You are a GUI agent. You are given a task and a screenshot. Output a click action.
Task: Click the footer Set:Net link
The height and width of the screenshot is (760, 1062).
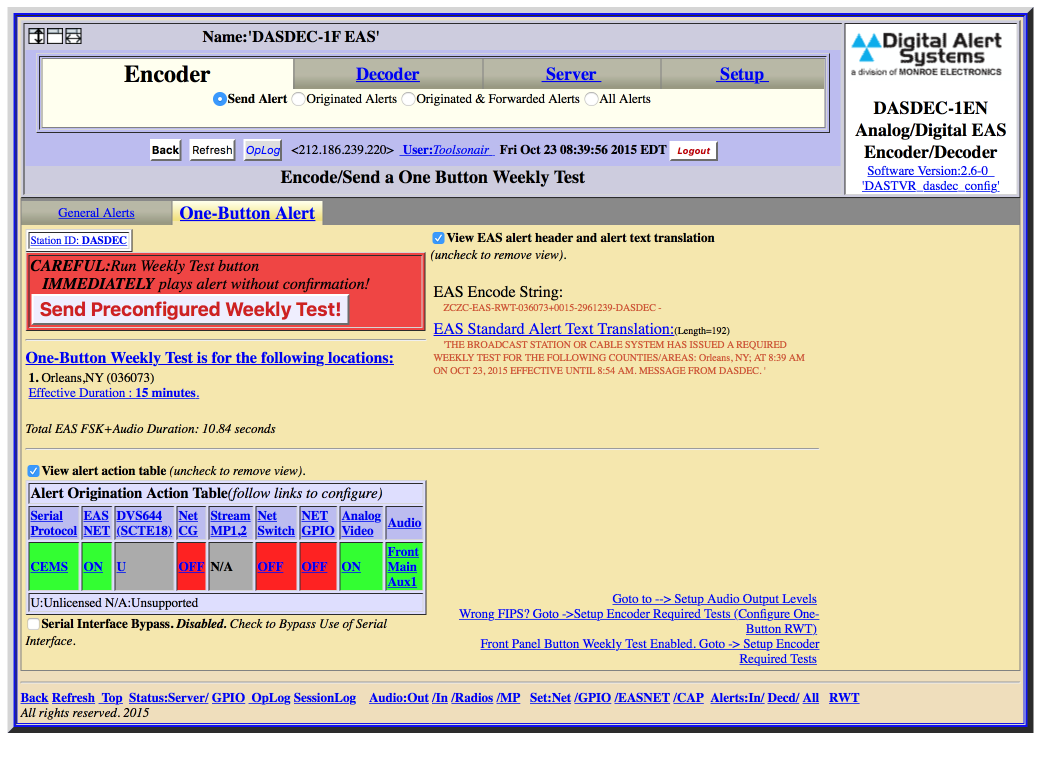point(550,698)
